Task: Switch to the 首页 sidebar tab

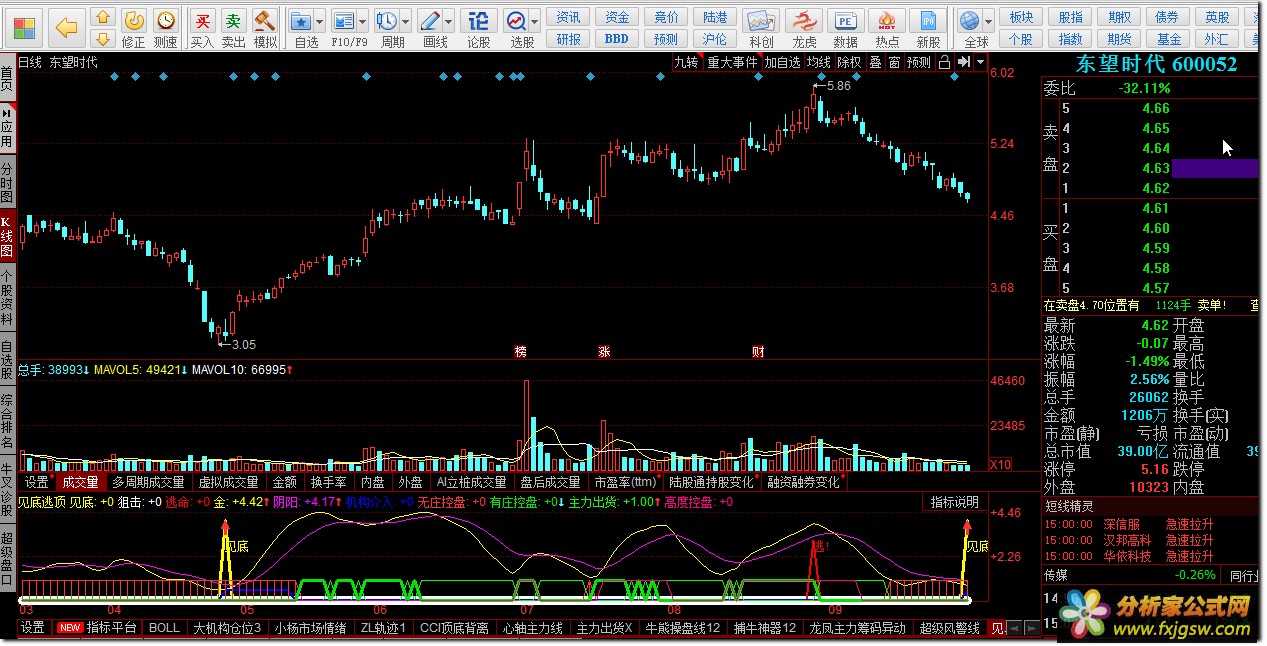Action: coord(7,79)
